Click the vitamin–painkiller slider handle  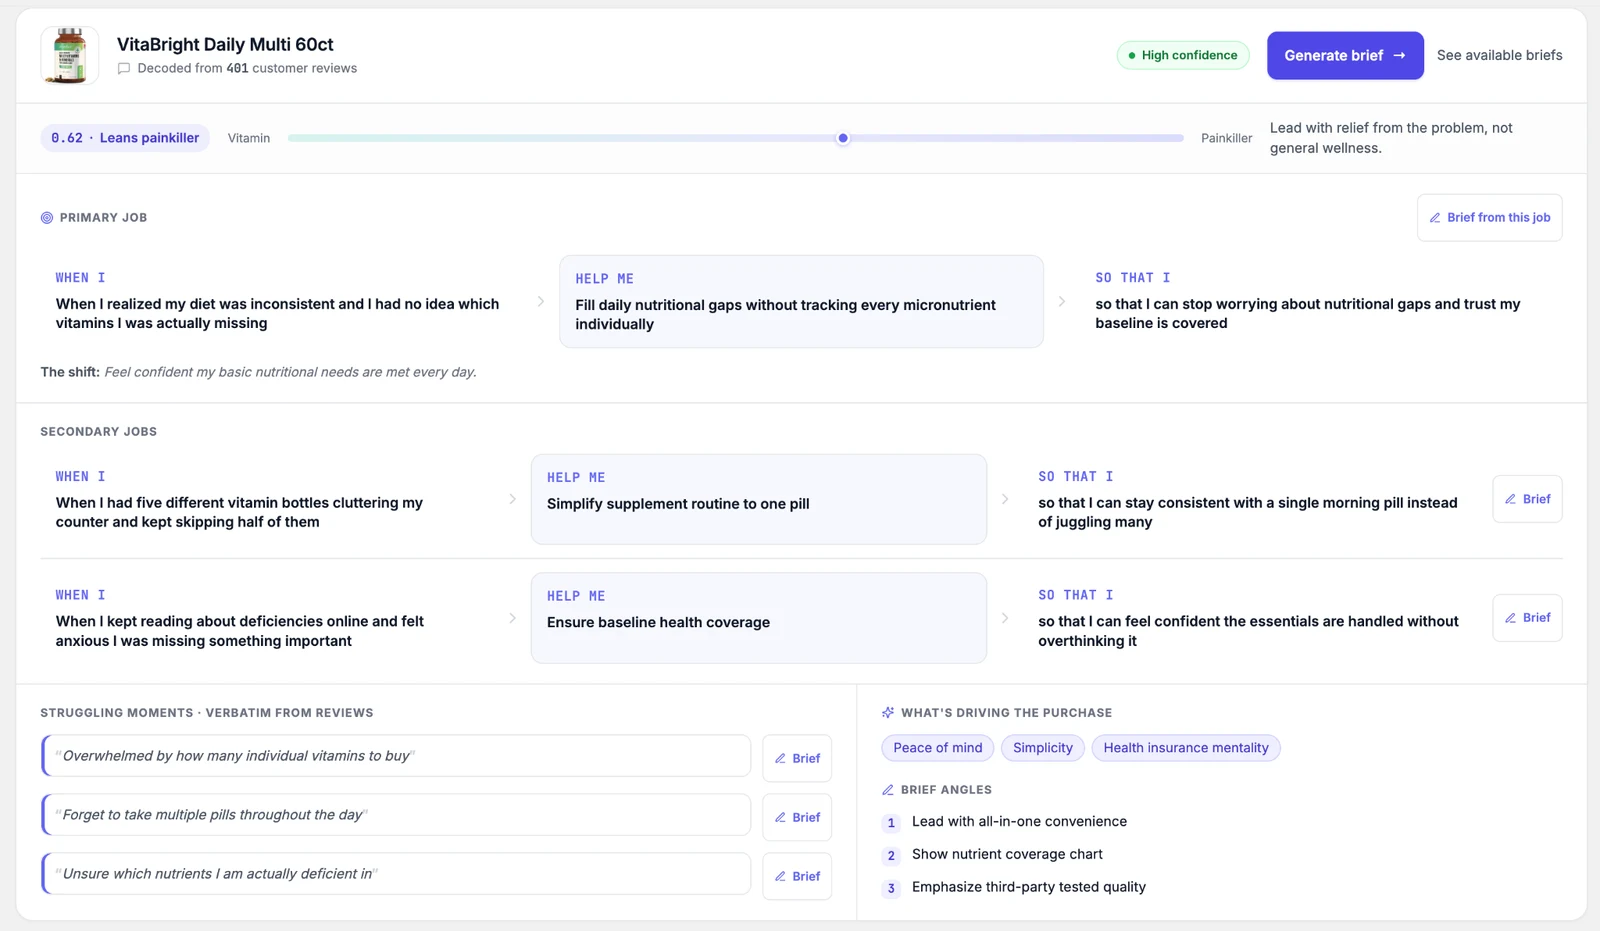[843, 138]
